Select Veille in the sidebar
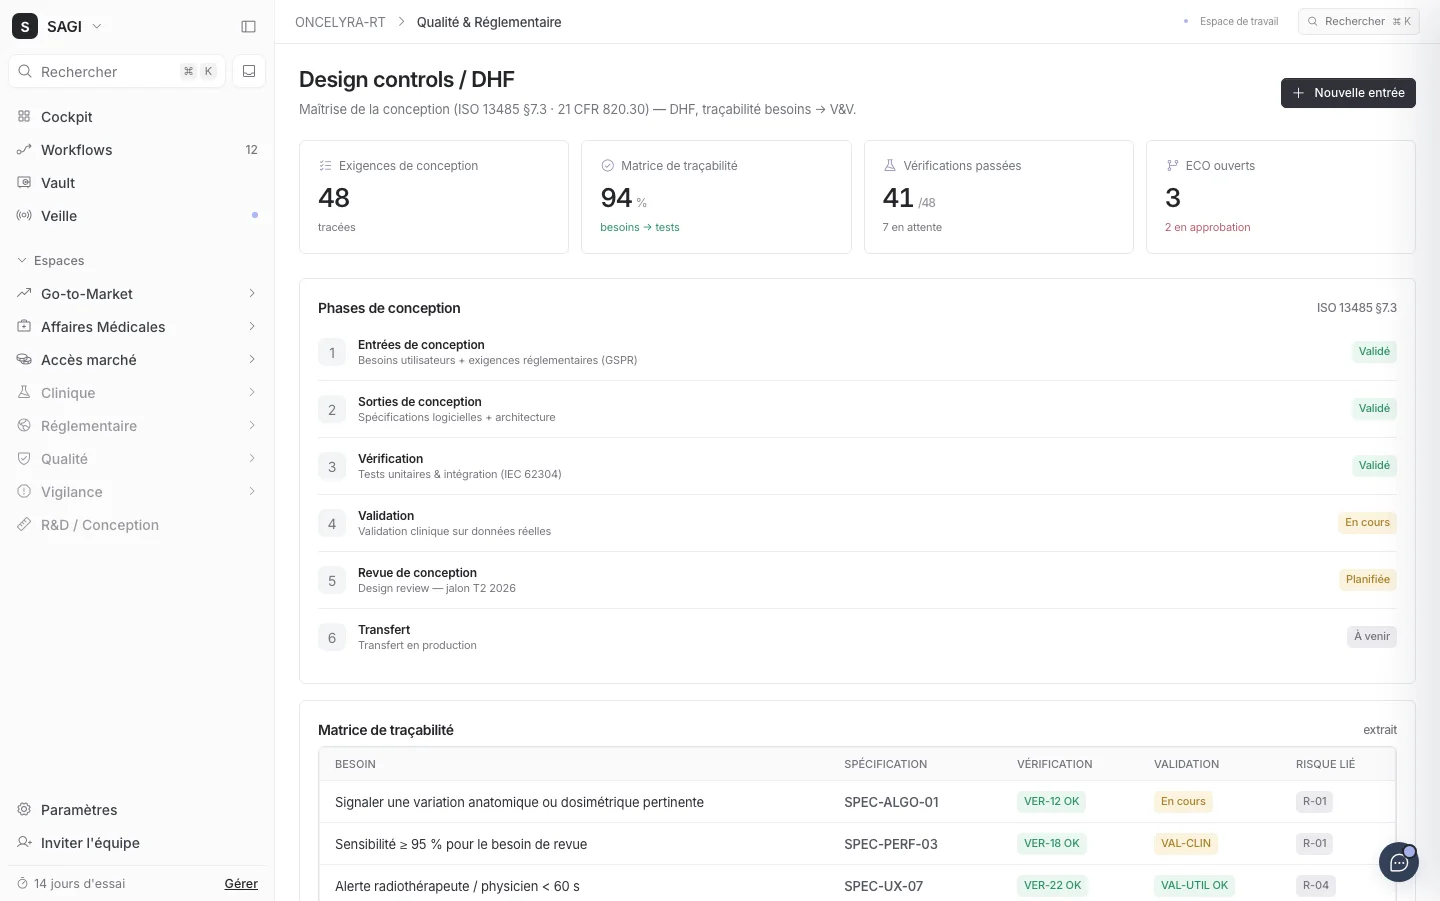Screen dimensions: 1440x901 [x=137, y=215]
